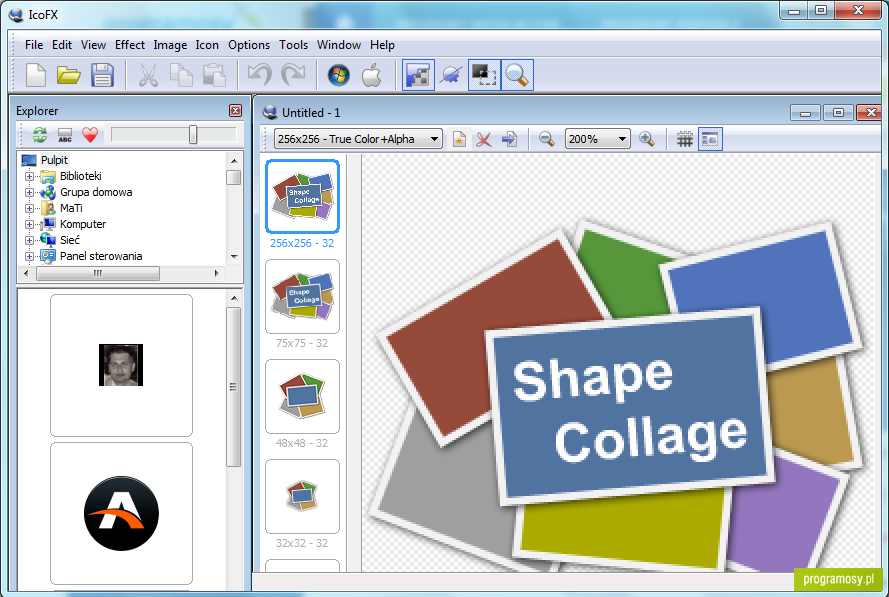Open the Options menu

point(249,45)
